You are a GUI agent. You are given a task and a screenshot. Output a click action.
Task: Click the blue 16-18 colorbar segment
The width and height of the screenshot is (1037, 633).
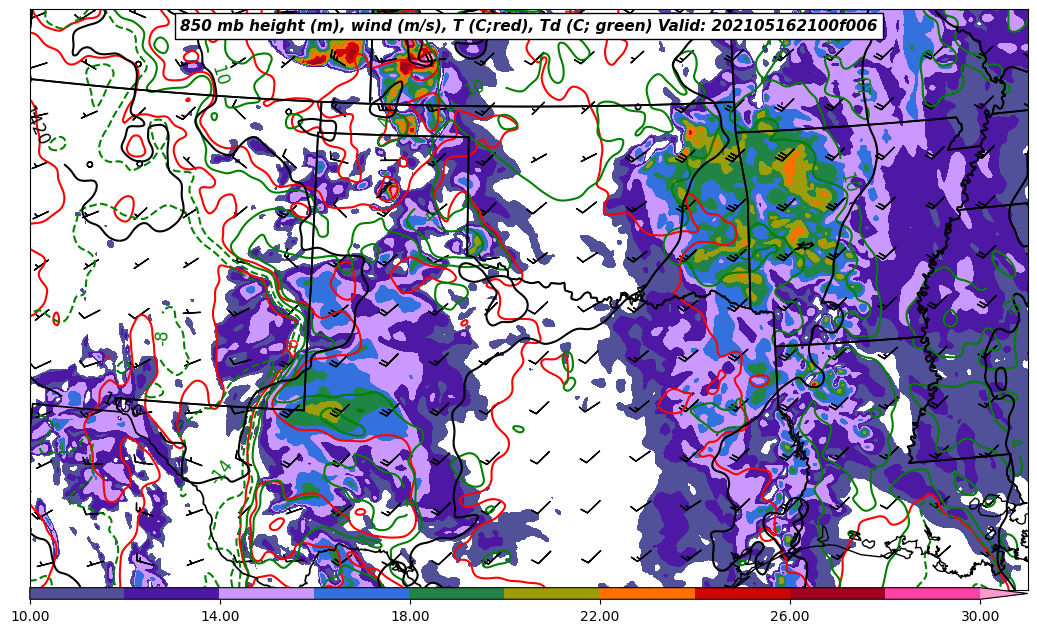click(362, 593)
